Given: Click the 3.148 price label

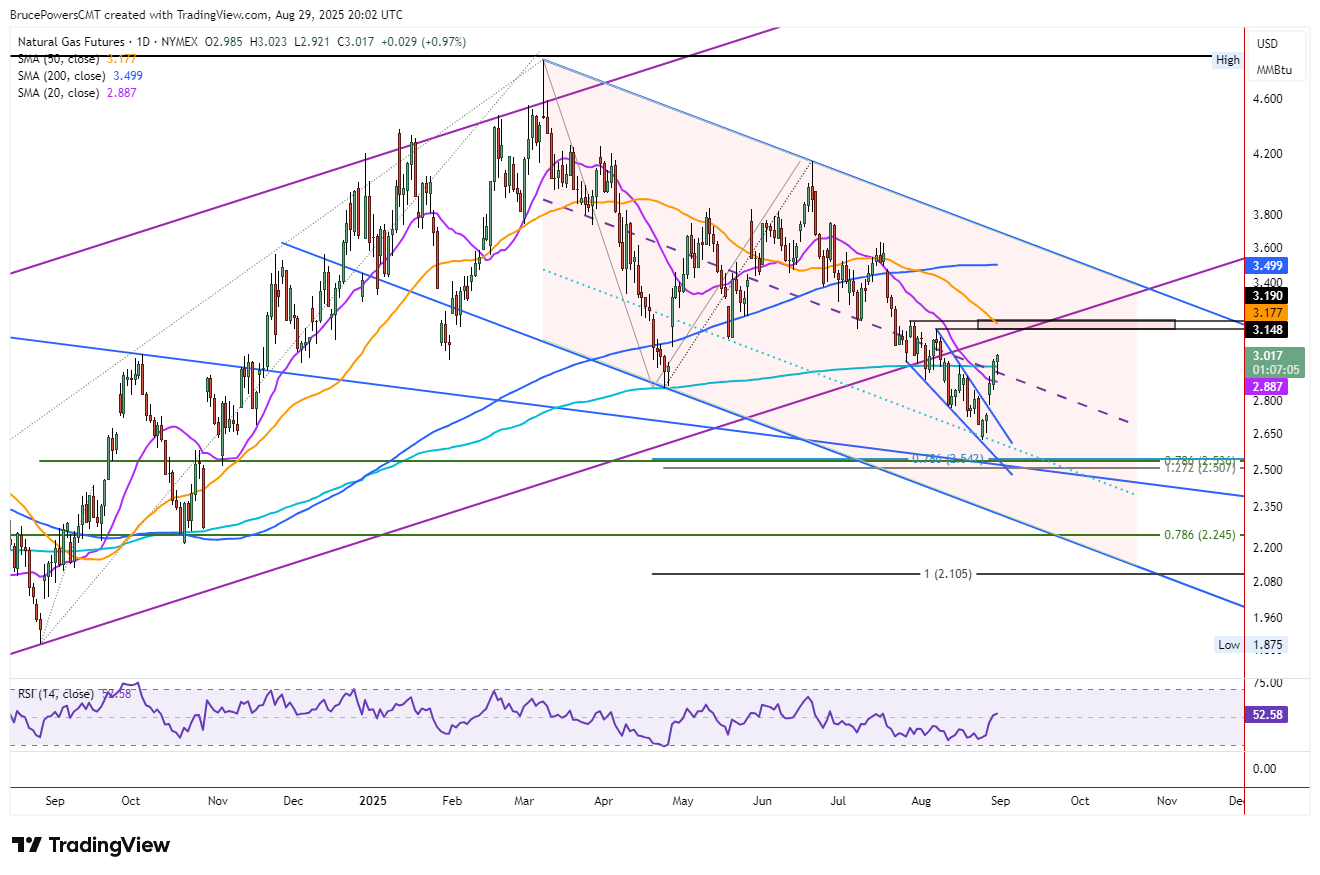Looking at the screenshot, I should click(x=1268, y=329).
